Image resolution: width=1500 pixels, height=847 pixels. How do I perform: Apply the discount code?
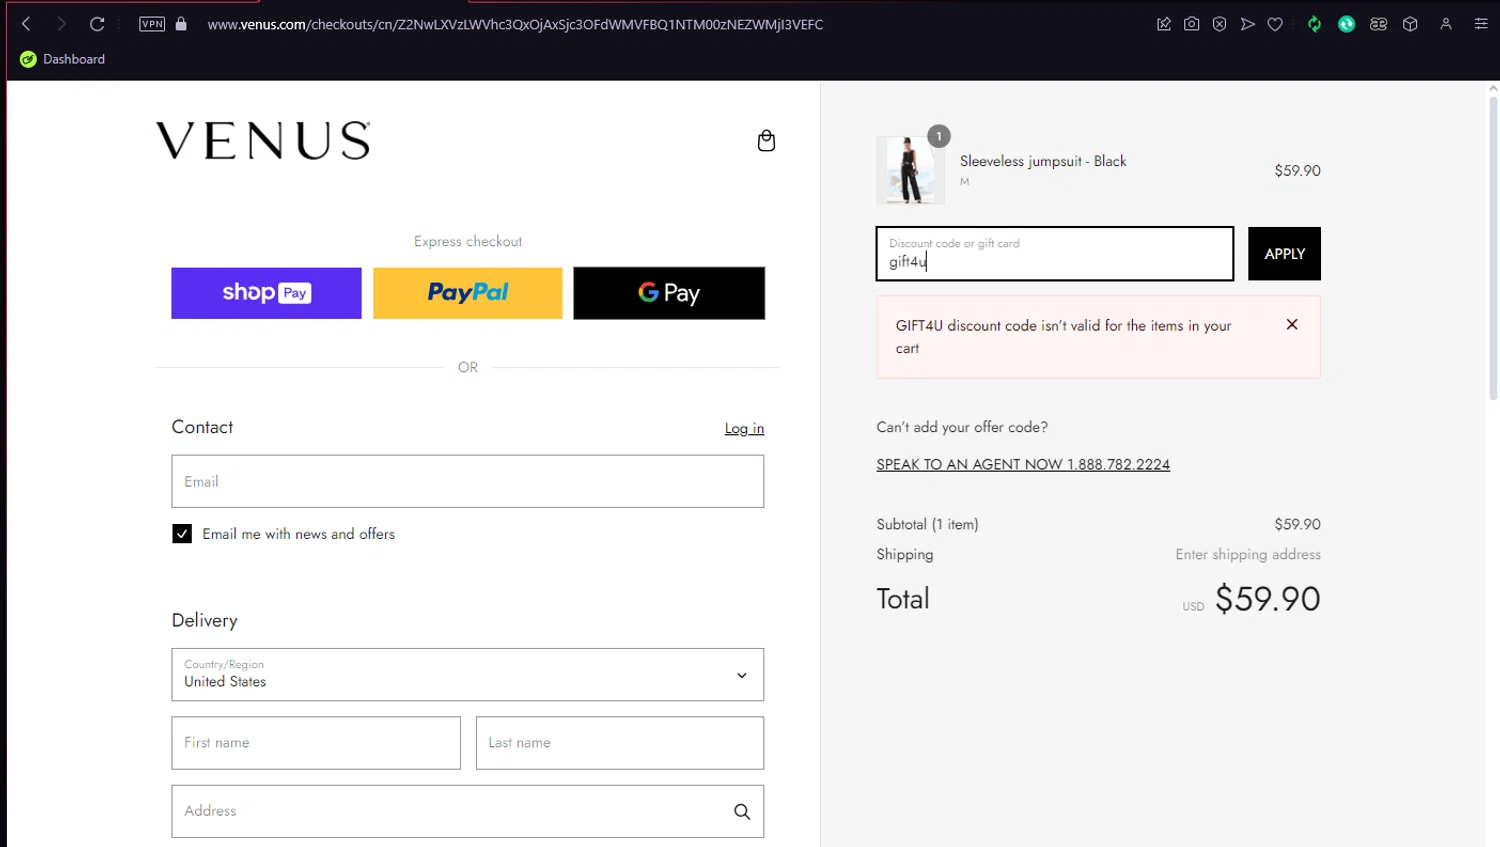point(1284,254)
